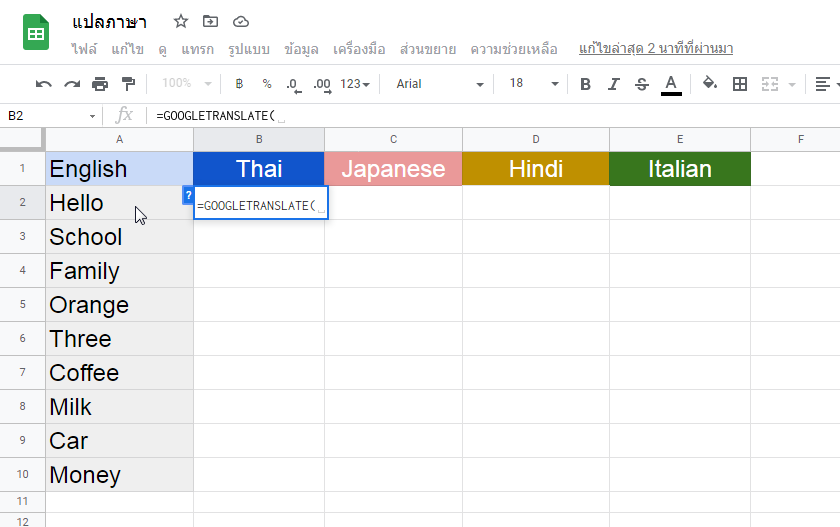The image size is (840, 527).
Task: Select the Japanese header cell
Action: [393, 169]
